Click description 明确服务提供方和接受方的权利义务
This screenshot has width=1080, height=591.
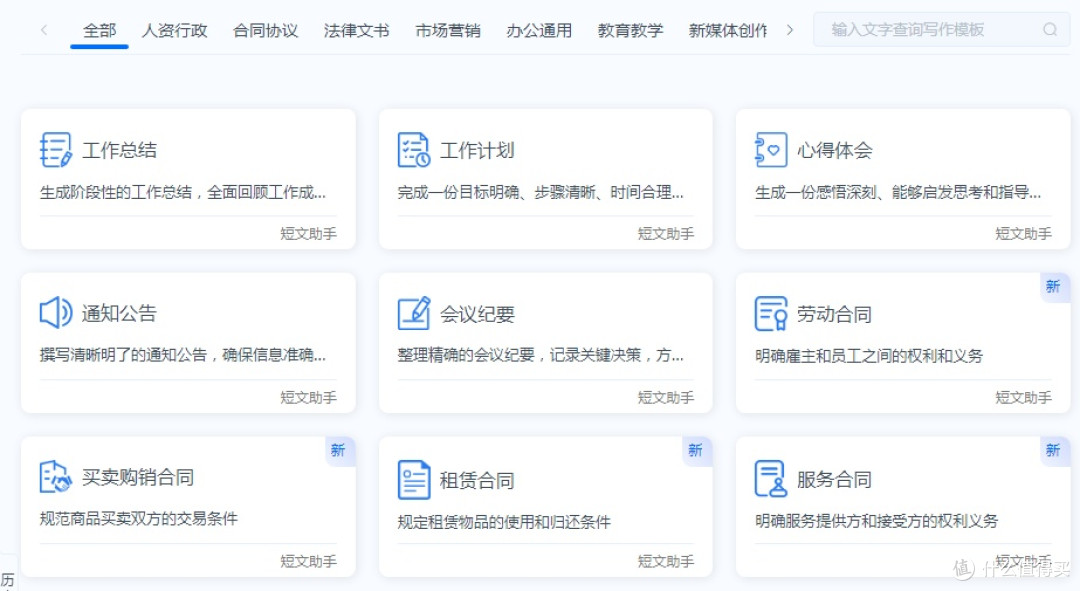[x=876, y=521]
